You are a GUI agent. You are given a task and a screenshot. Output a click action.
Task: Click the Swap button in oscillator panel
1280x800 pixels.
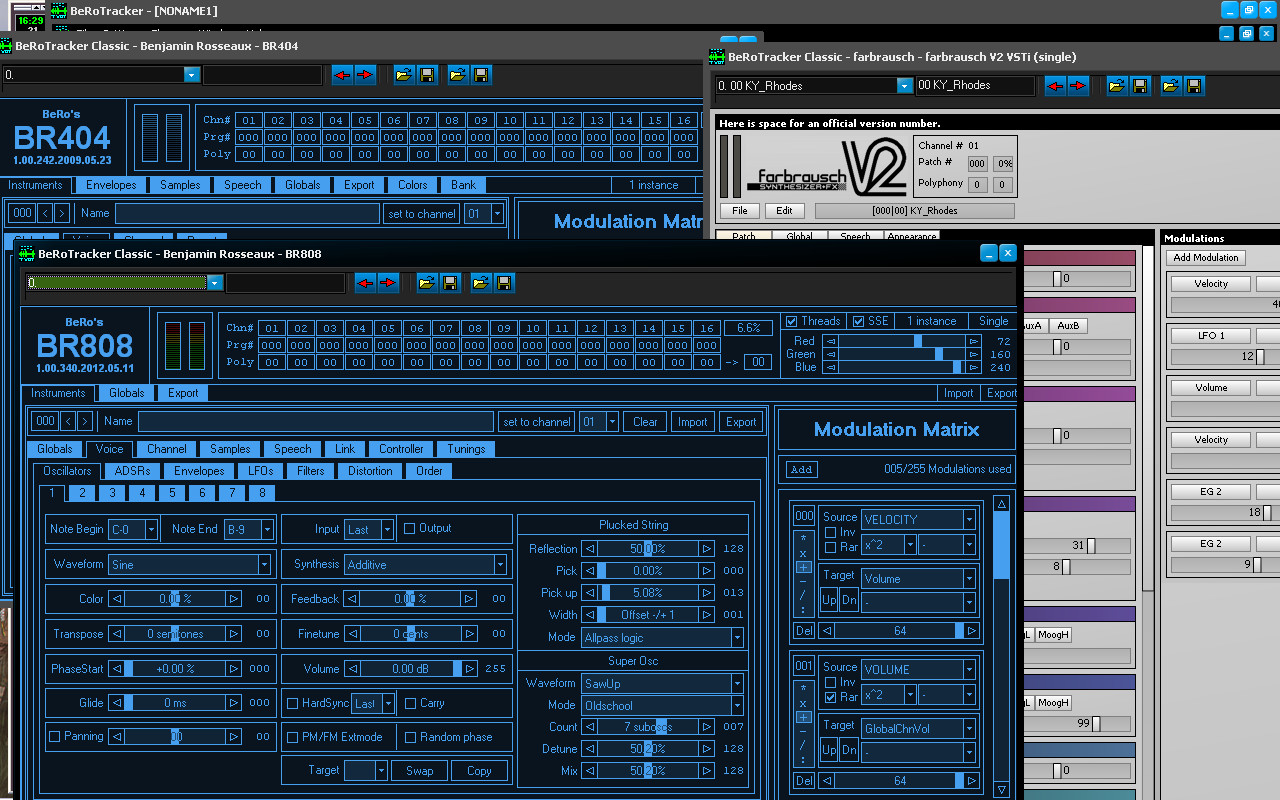pos(419,771)
